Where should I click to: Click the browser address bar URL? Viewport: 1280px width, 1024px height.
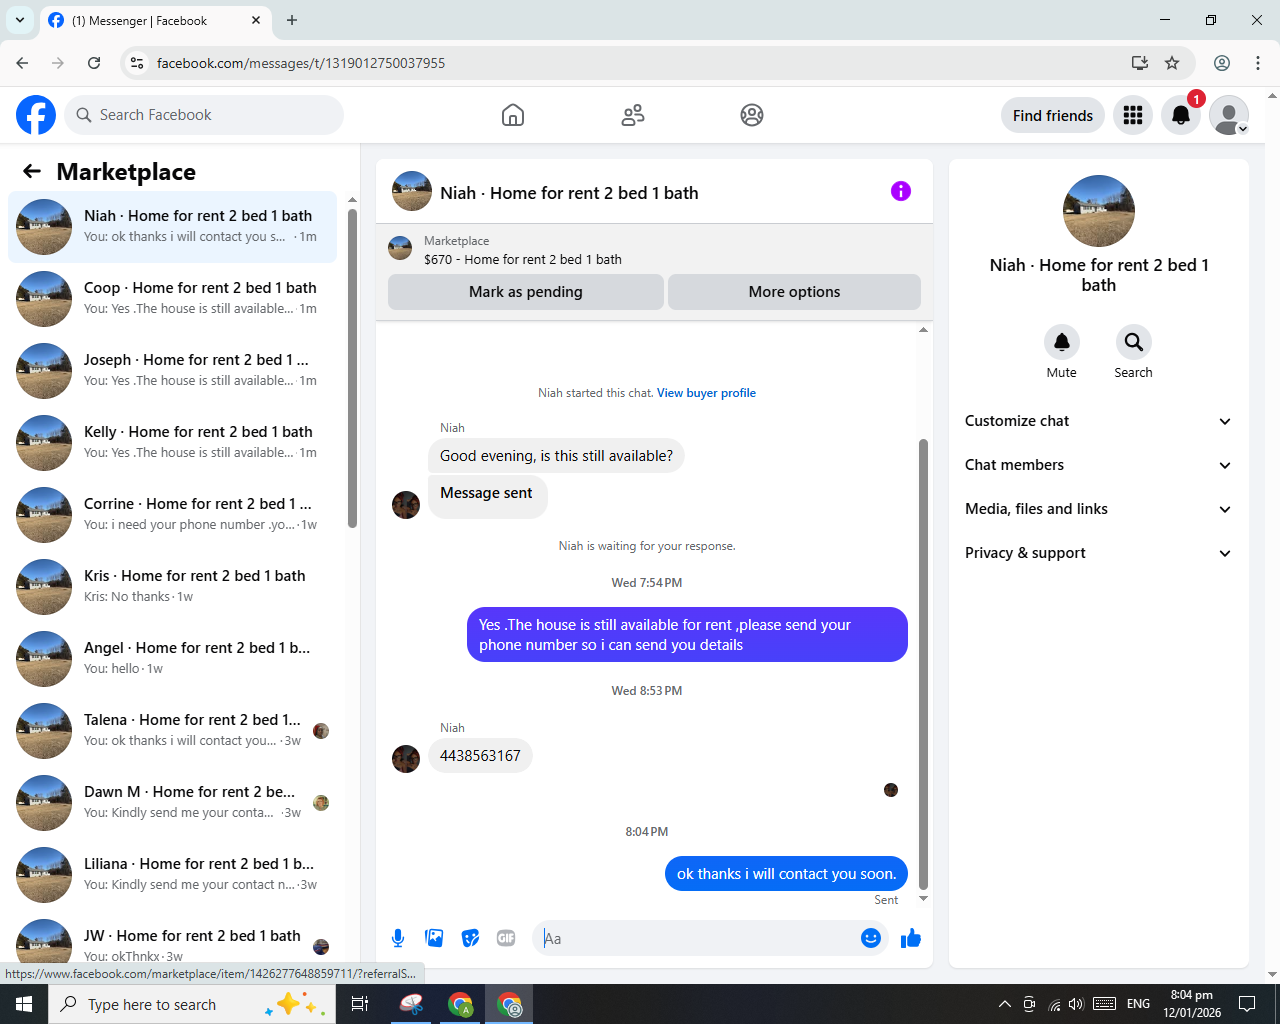coord(301,63)
